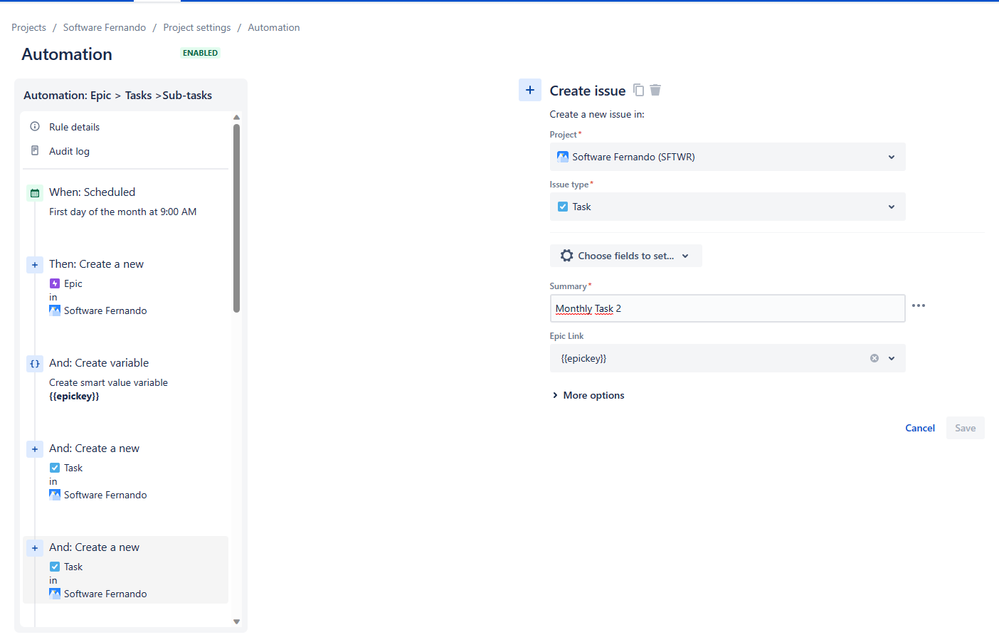Click the Cancel button
The height and width of the screenshot is (638, 999).
[x=920, y=428]
